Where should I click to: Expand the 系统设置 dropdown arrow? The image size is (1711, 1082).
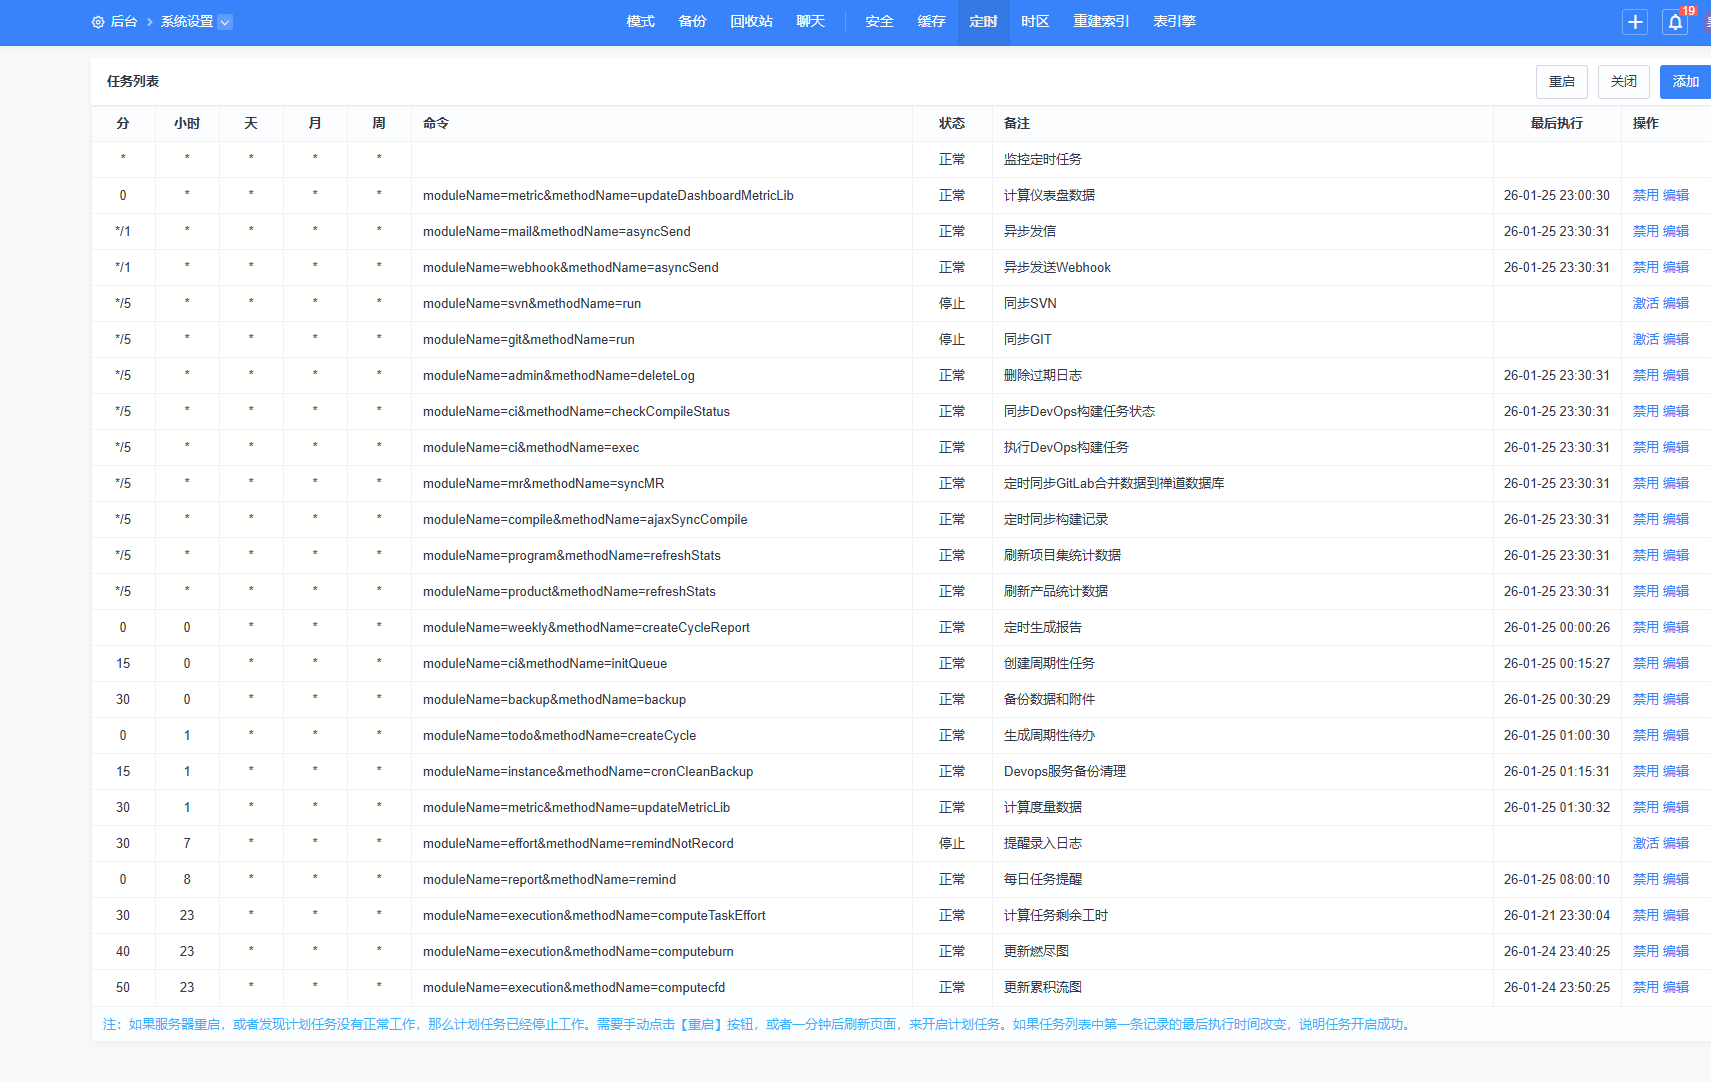(225, 22)
